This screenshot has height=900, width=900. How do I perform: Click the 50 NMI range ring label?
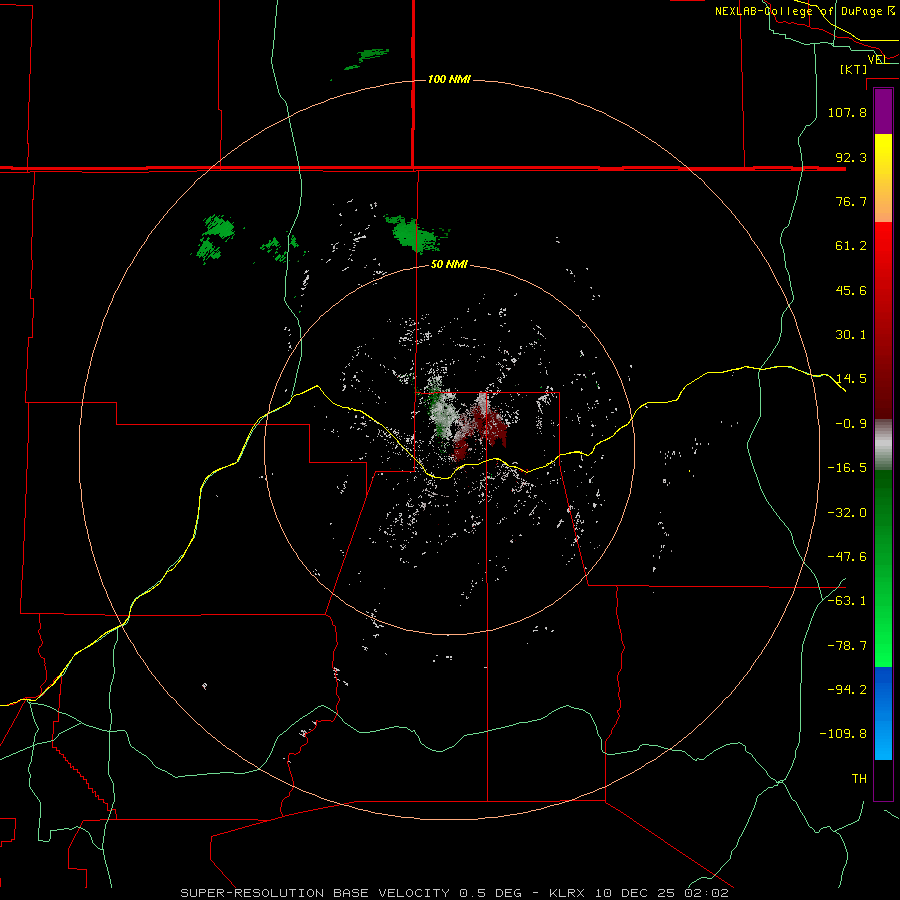coord(449,265)
